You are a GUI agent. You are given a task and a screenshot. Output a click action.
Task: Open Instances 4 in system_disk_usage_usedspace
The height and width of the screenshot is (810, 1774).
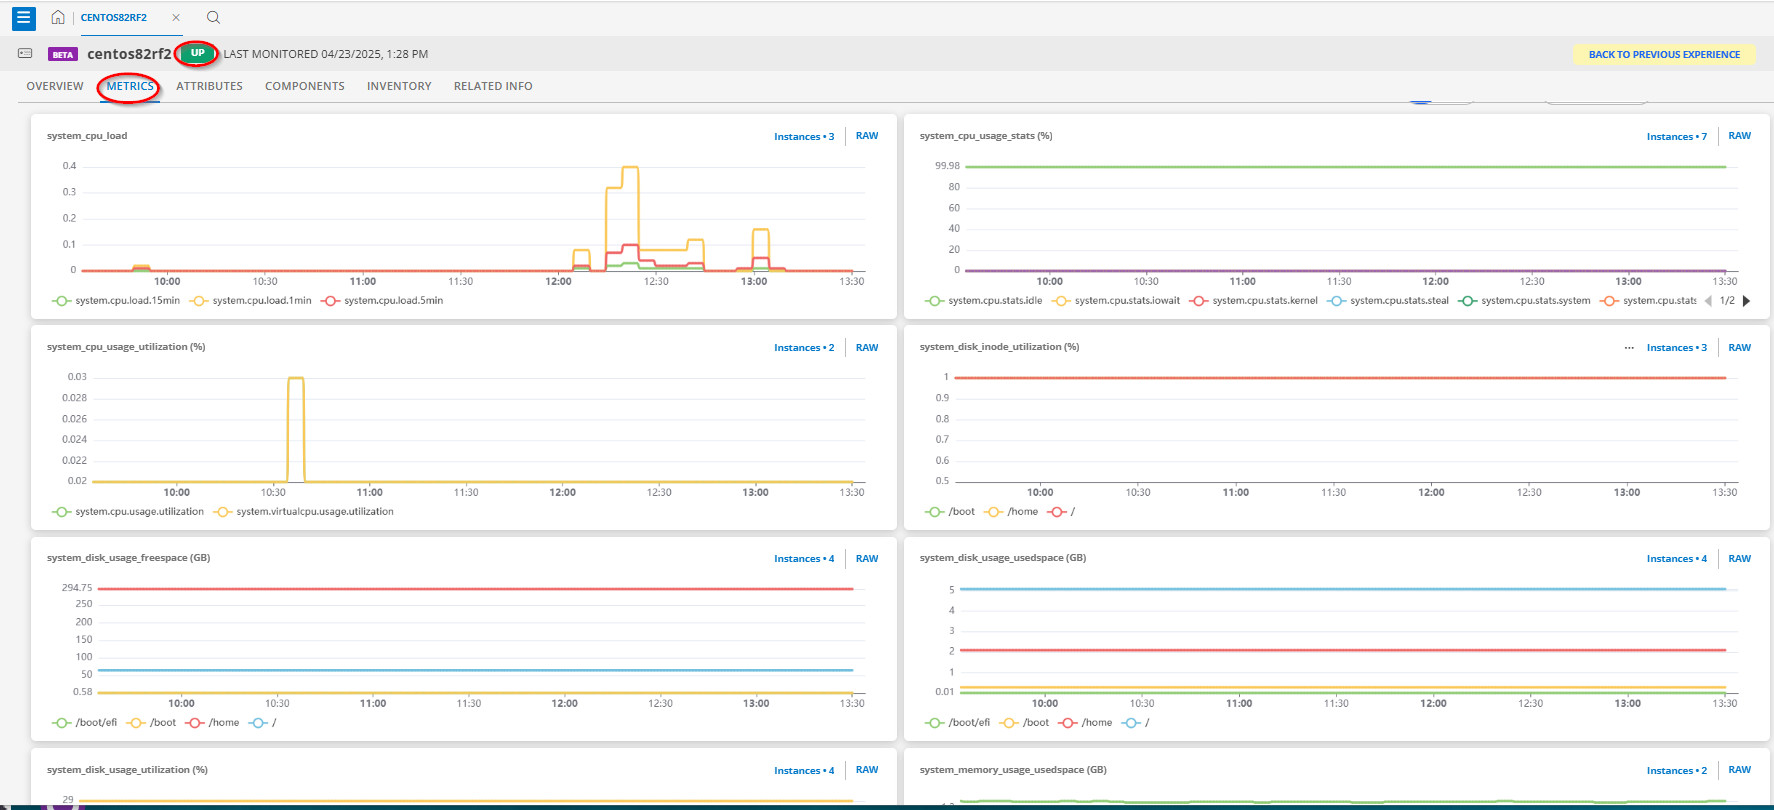1677,558
